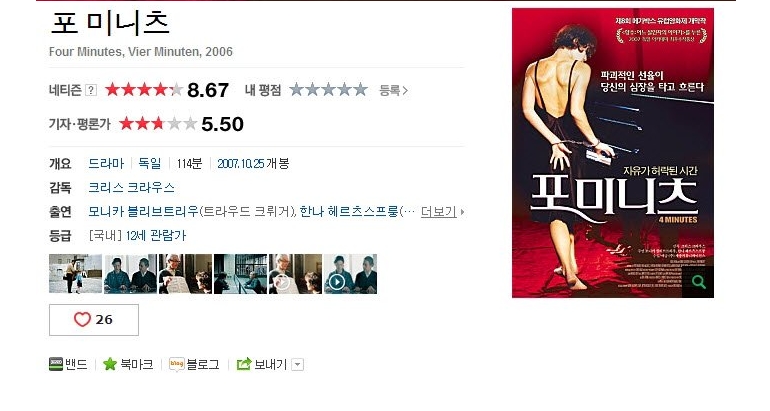Image resolution: width=770 pixels, height=411 pixels.
Task: Click the heart like icon
Action: tap(82, 320)
